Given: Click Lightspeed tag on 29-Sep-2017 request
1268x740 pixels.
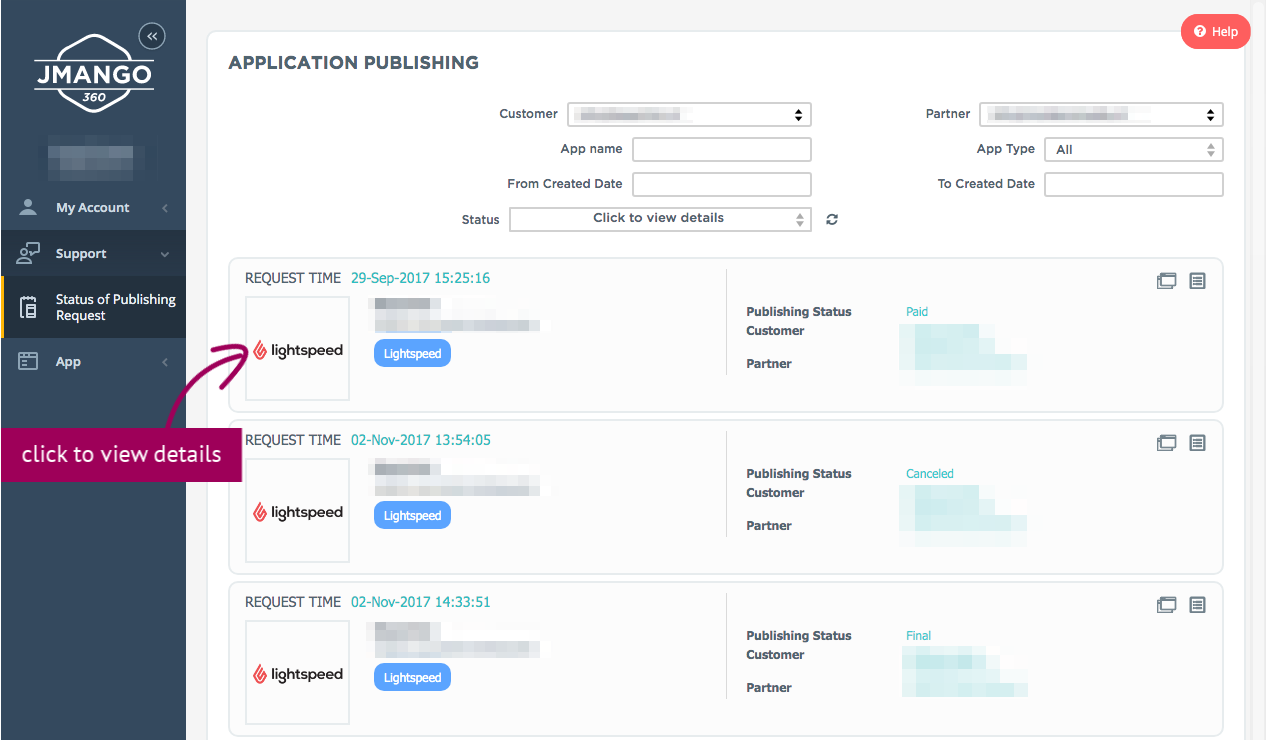Looking at the screenshot, I should click(x=412, y=353).
